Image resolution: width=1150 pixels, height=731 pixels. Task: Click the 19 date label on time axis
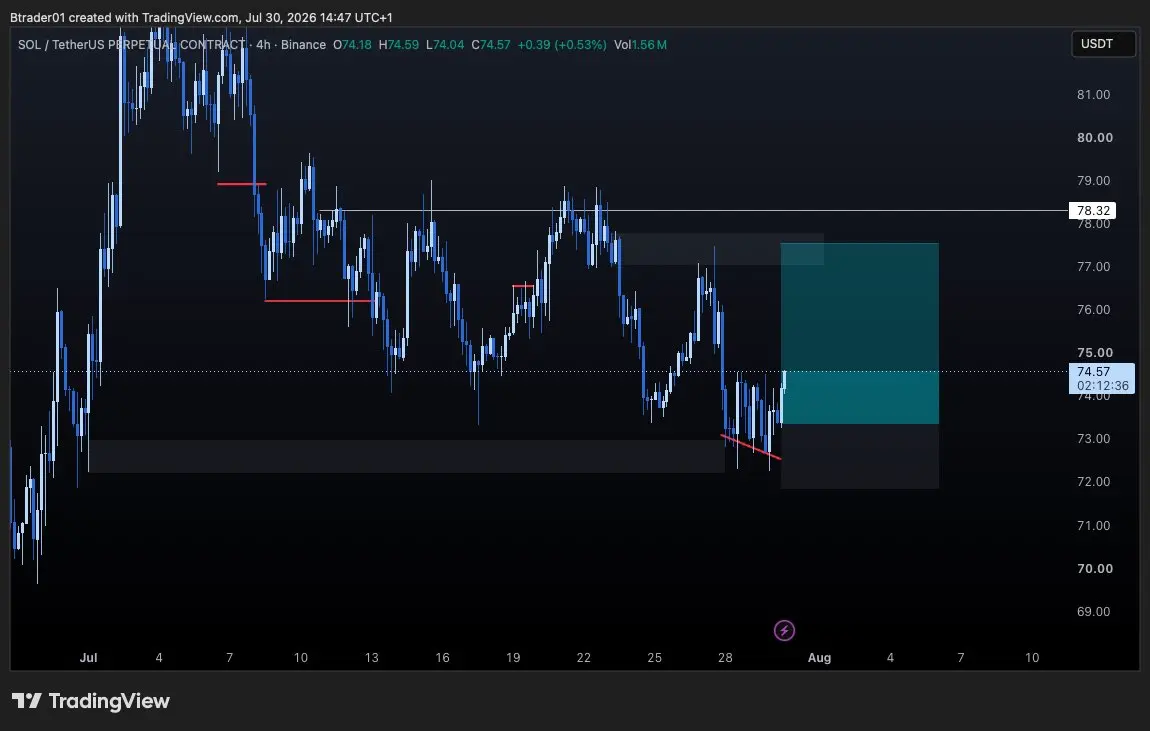click(513, 658)
